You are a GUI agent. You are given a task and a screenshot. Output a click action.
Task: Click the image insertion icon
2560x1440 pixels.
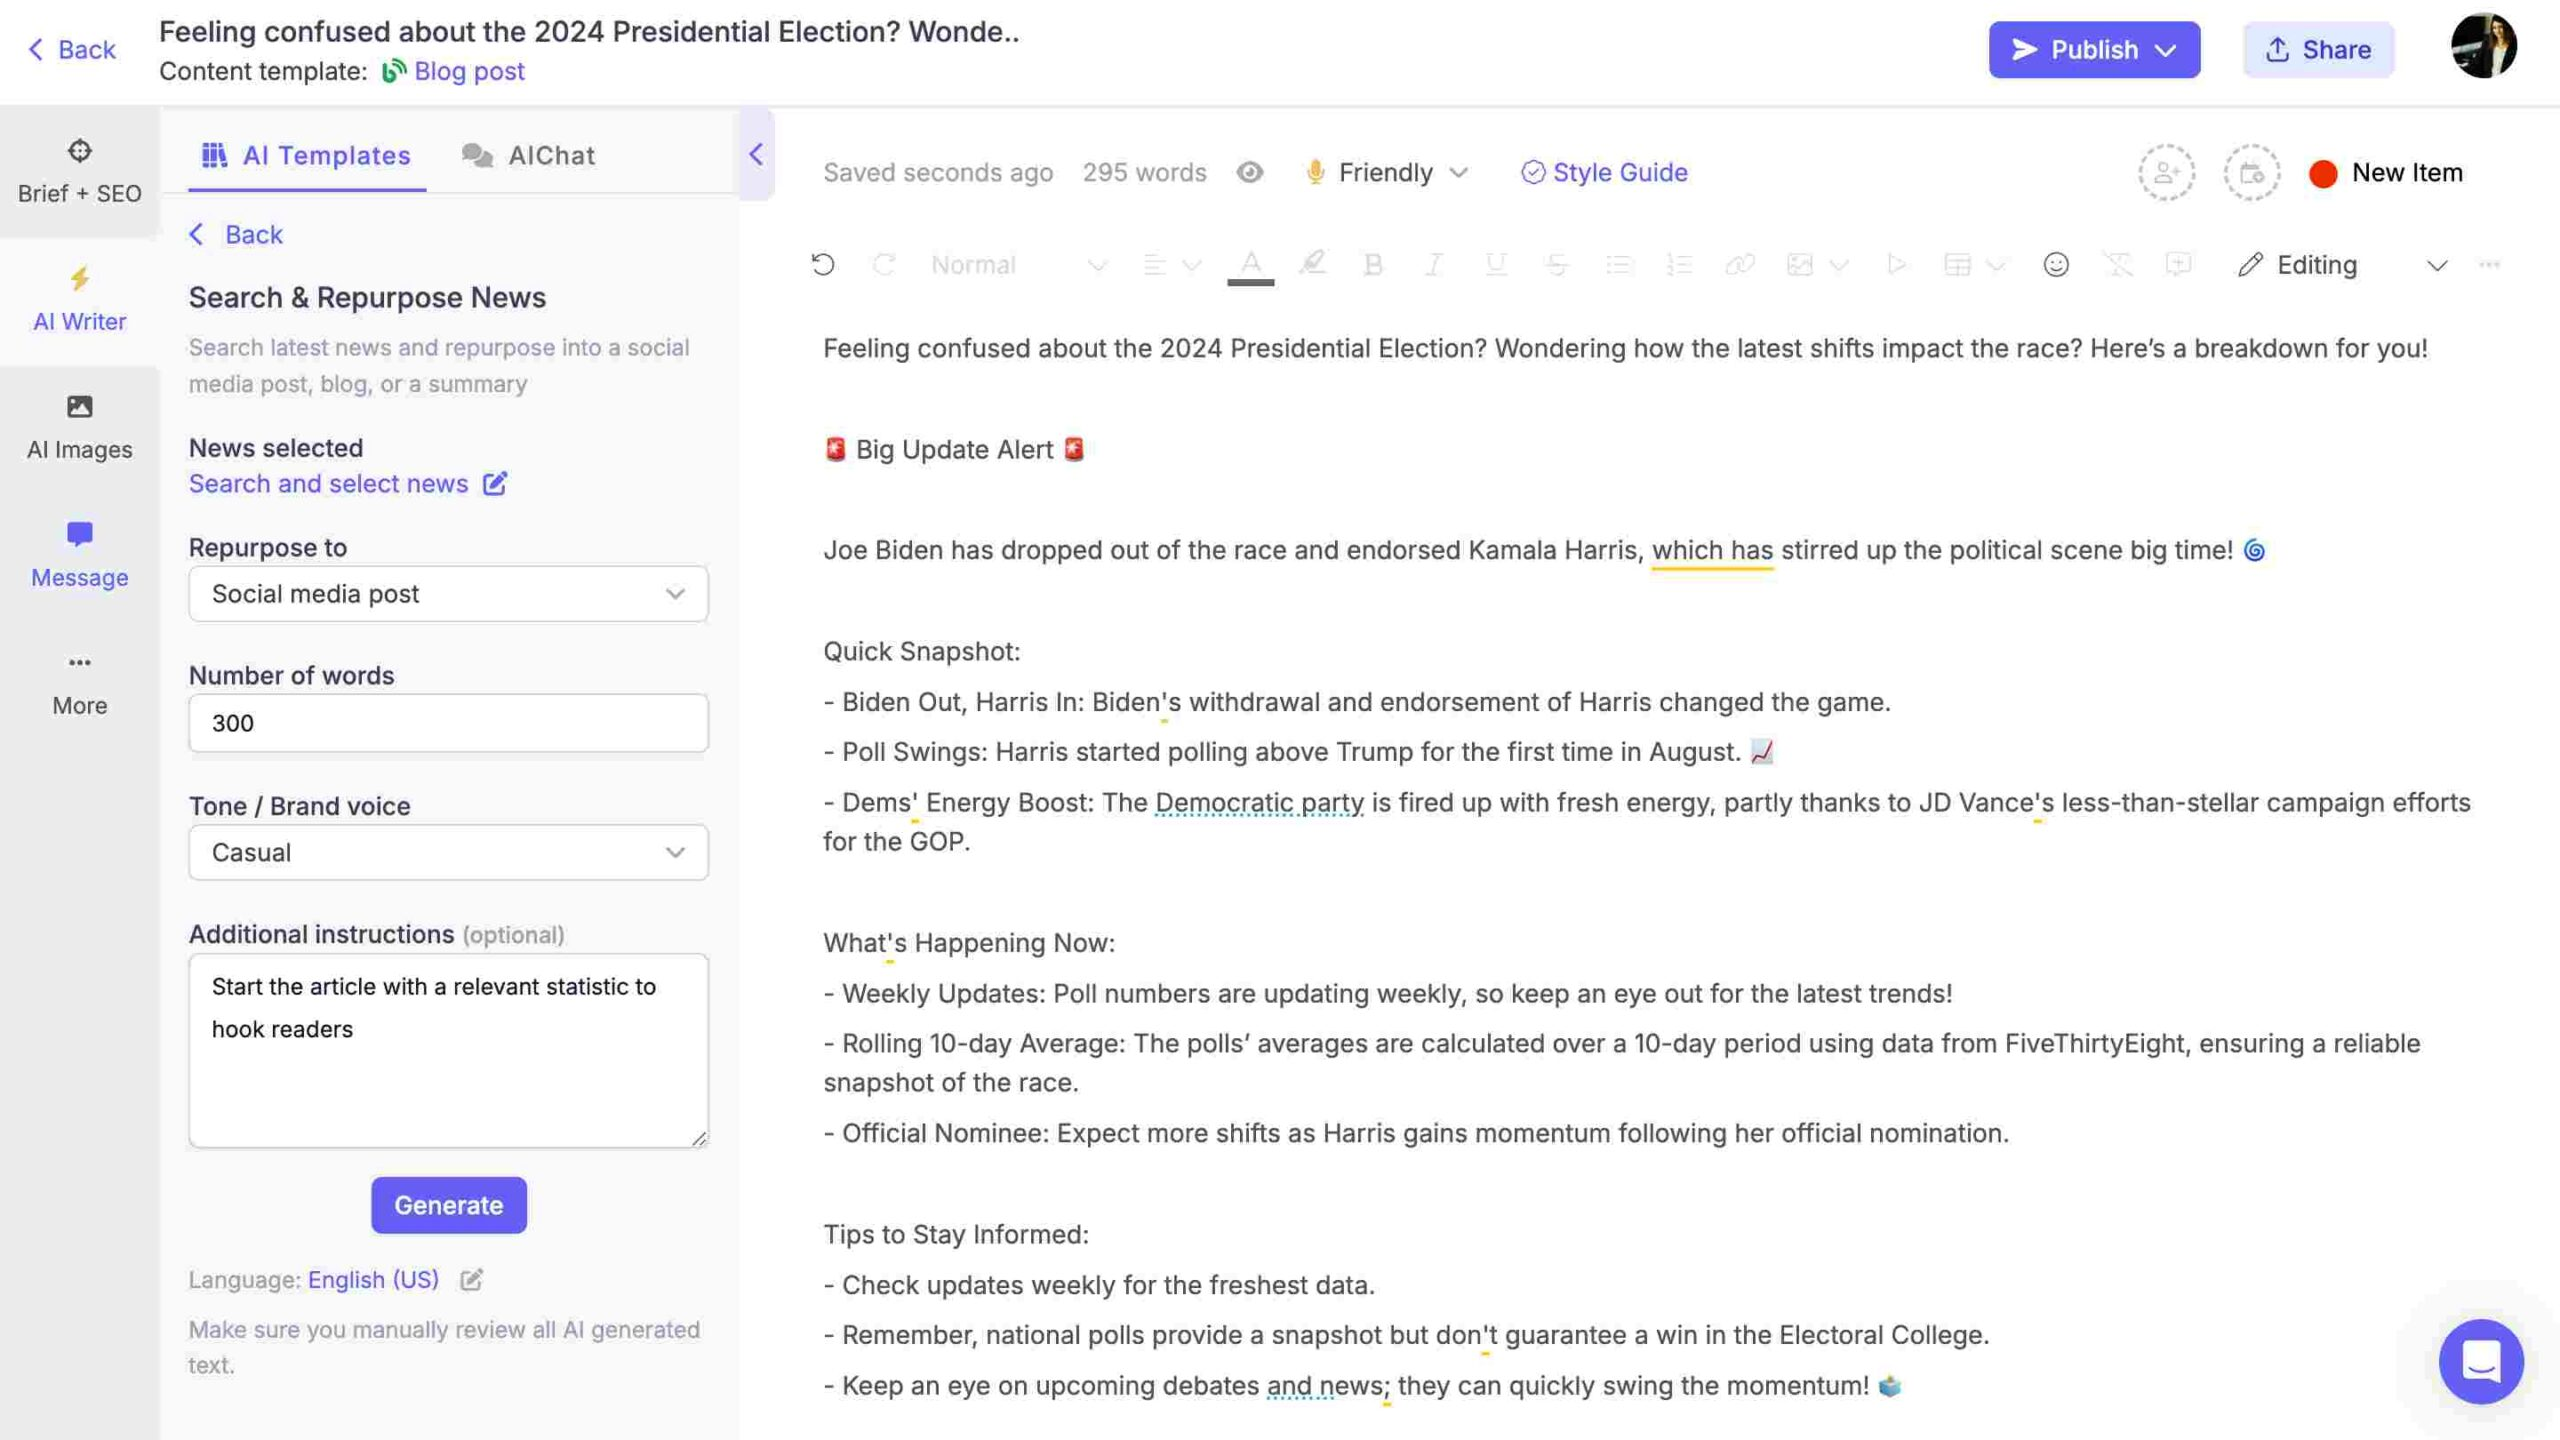pyautogui.click(x=1797, y=264)
